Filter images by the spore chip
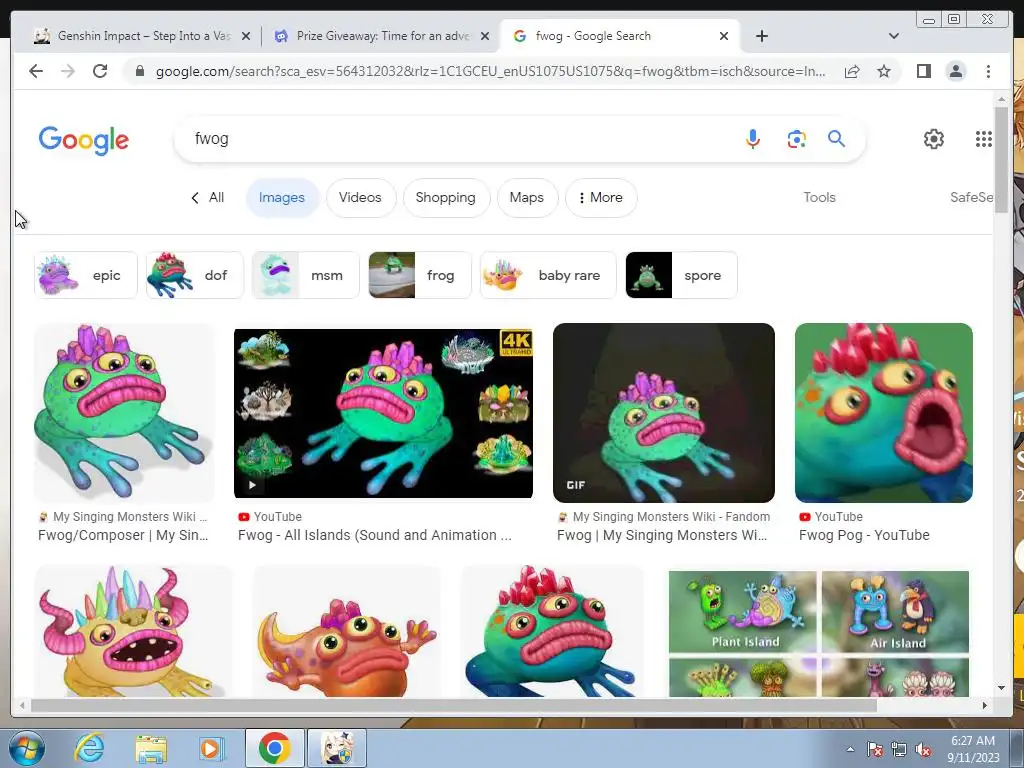 680,275
